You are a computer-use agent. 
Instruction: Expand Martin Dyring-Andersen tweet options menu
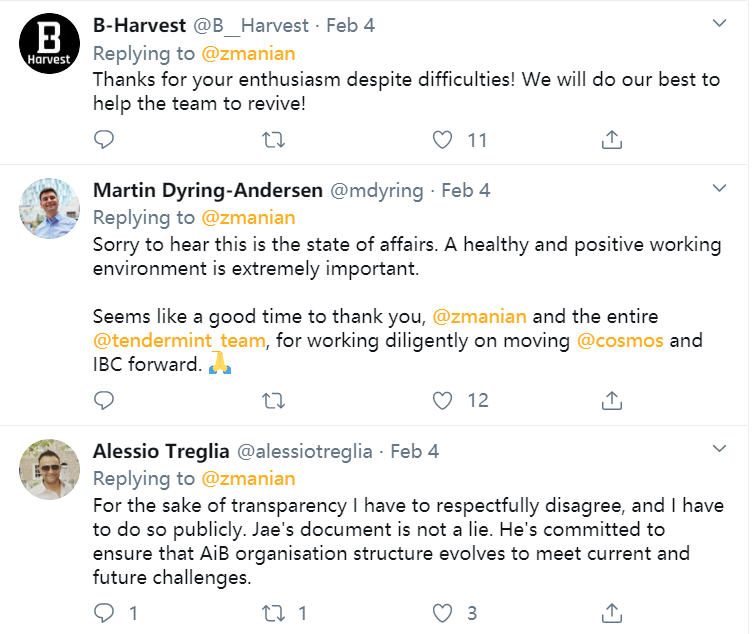click(718, 189)
